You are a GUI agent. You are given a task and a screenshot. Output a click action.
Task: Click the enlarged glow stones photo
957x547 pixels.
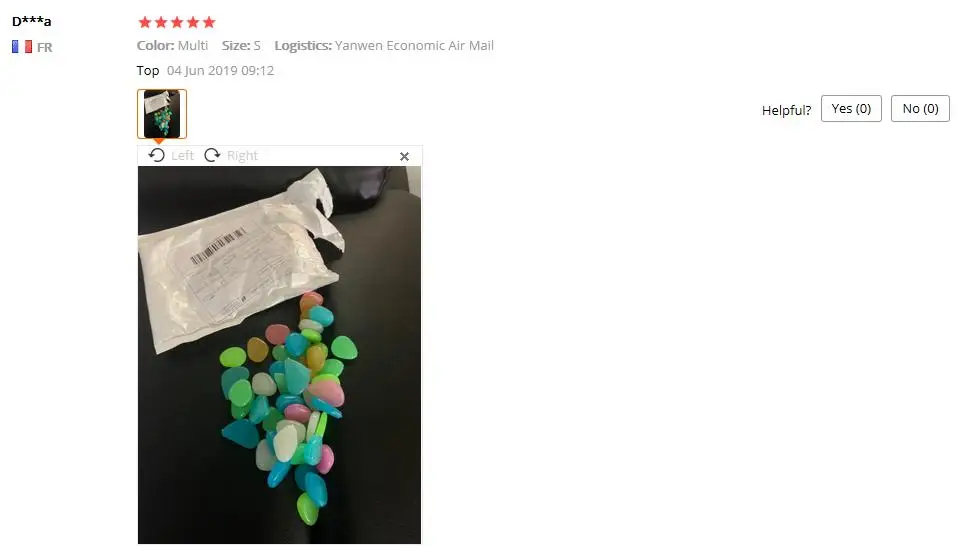pos(279,355)
